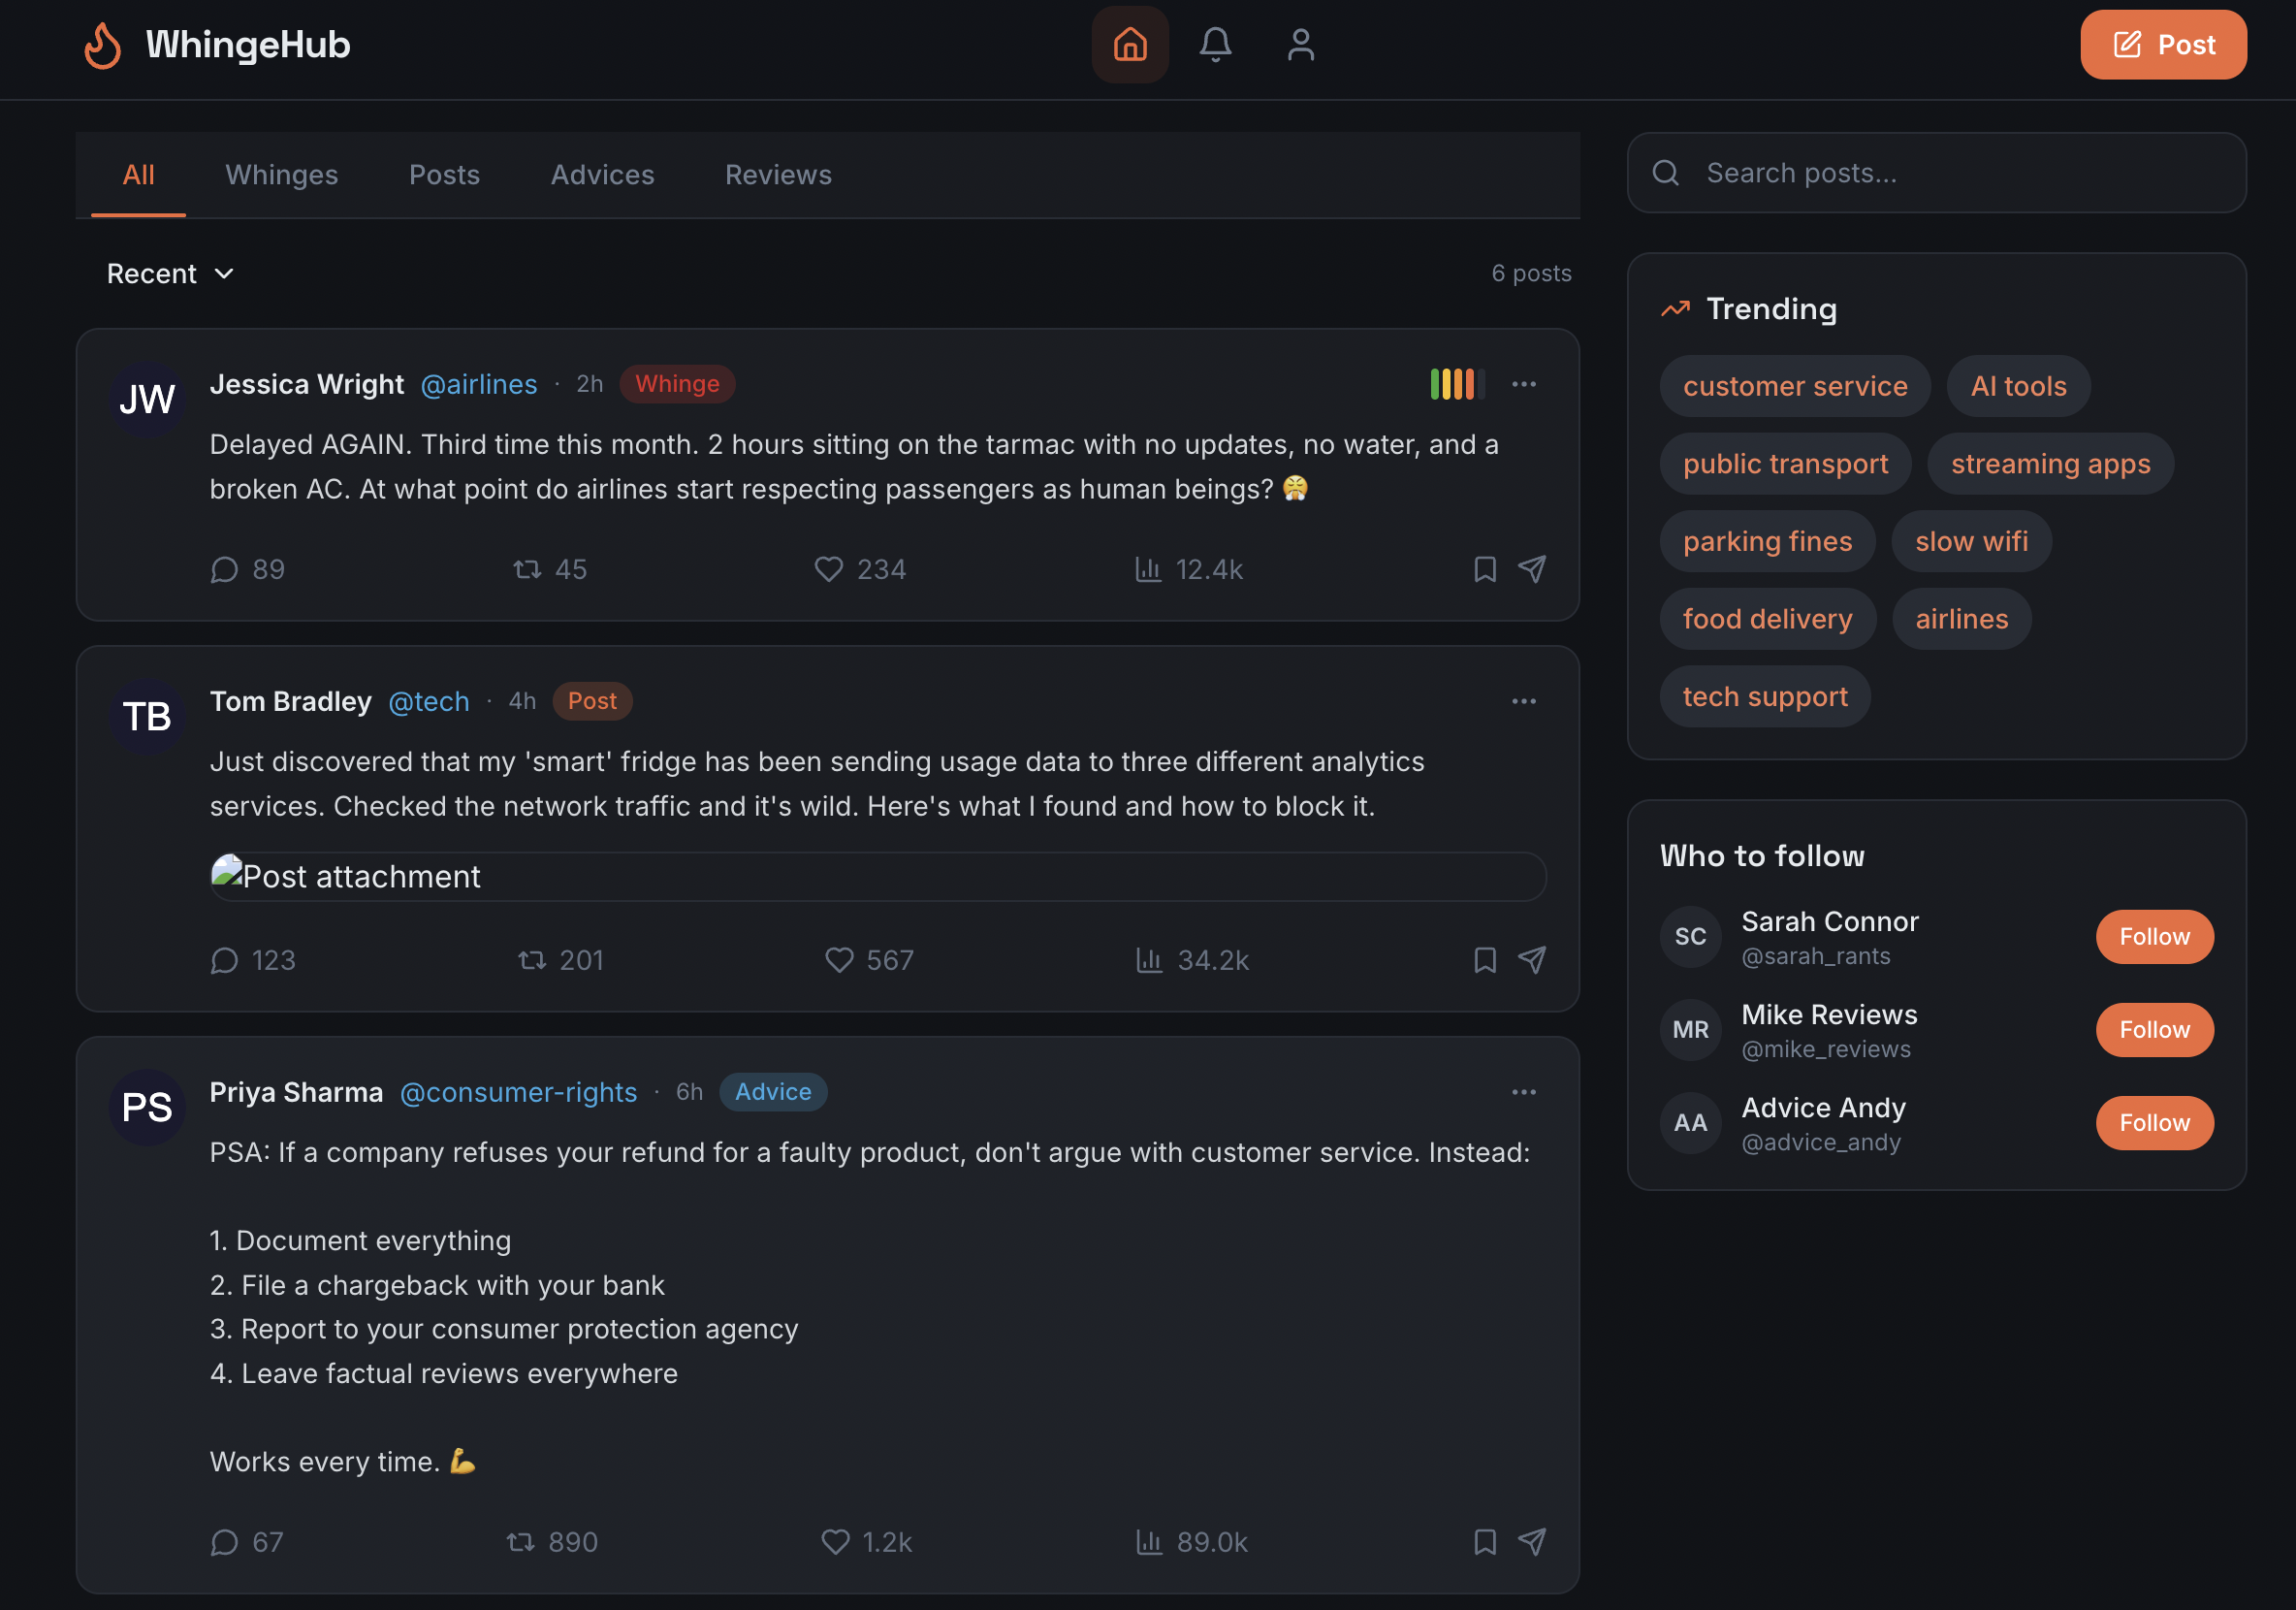Image resolution: width=2296 pixels, height=1610 pixels.
Task: Open the profile icon in header
Action: (x=1300, y=45)
